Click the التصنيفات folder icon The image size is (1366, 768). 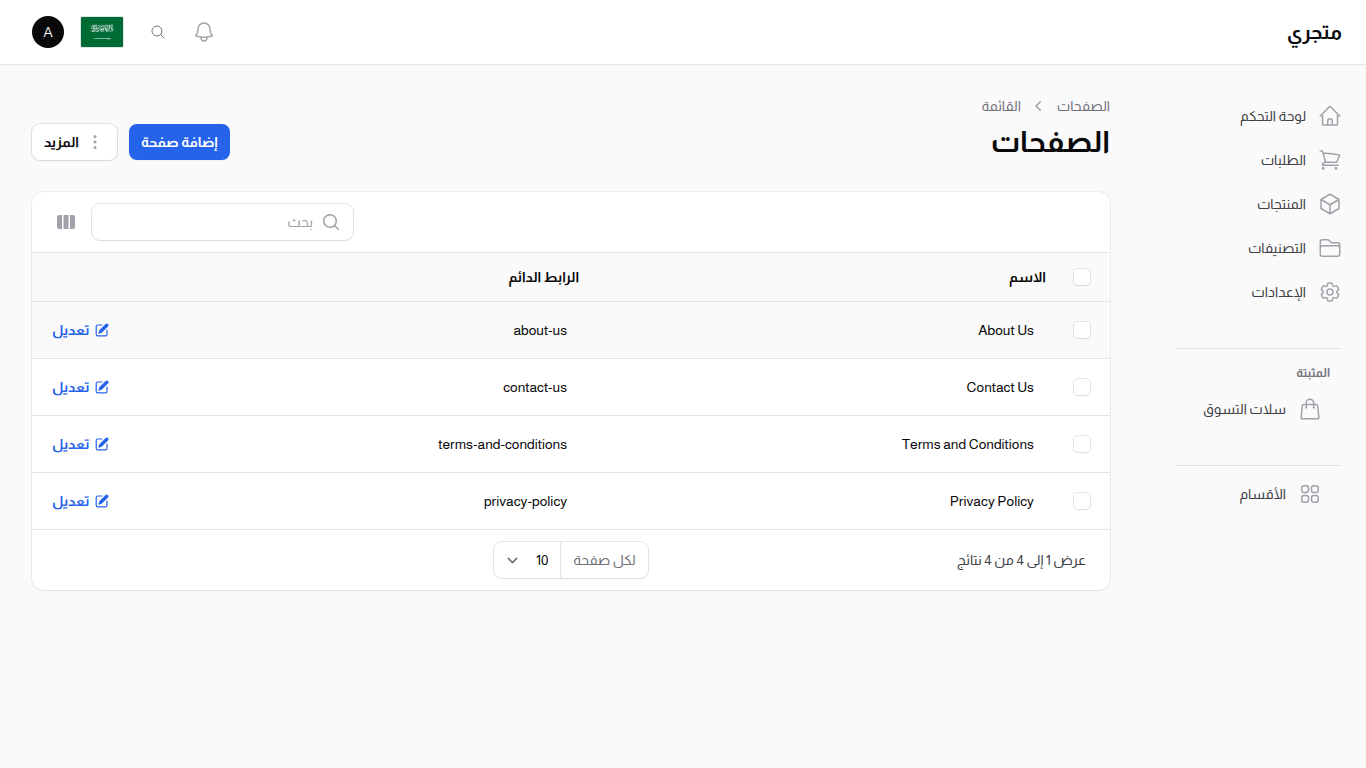[1330, 247]
